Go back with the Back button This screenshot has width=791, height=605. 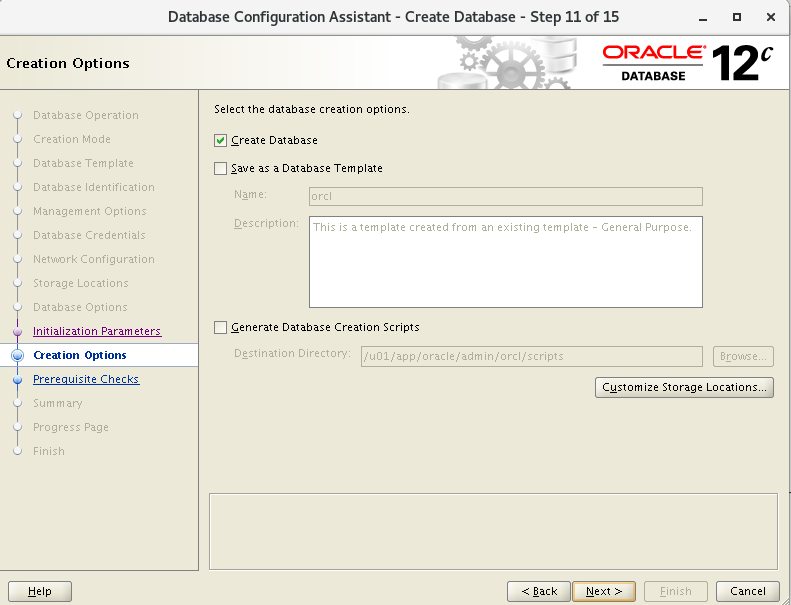539,591
